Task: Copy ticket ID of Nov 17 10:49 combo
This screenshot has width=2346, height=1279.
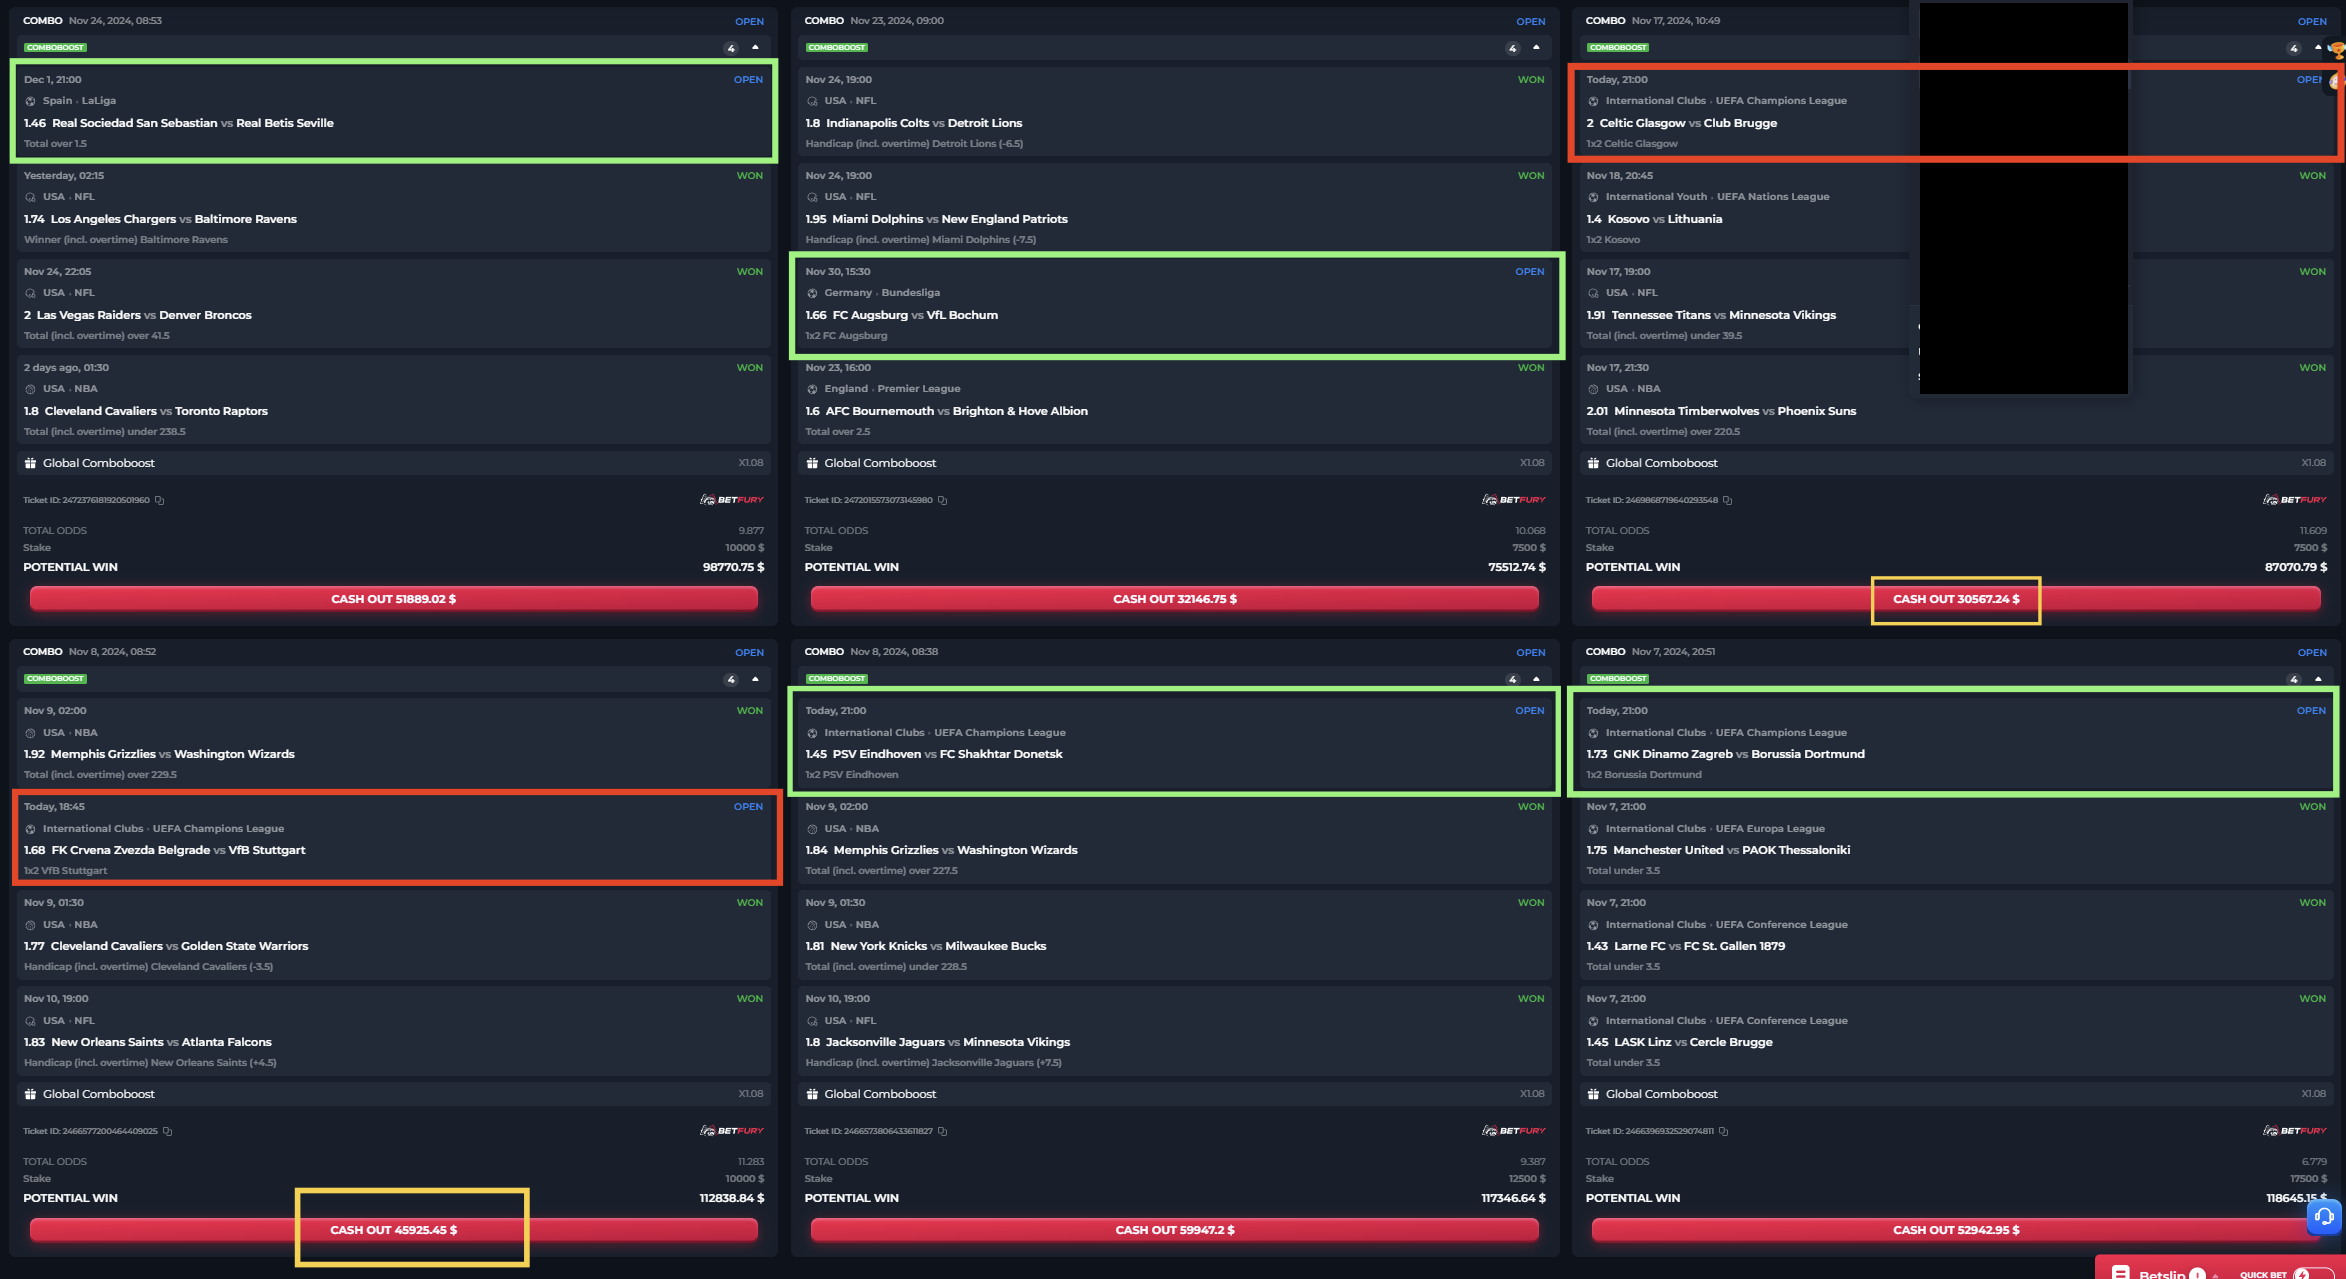Action: click(x=1727, y=500)
